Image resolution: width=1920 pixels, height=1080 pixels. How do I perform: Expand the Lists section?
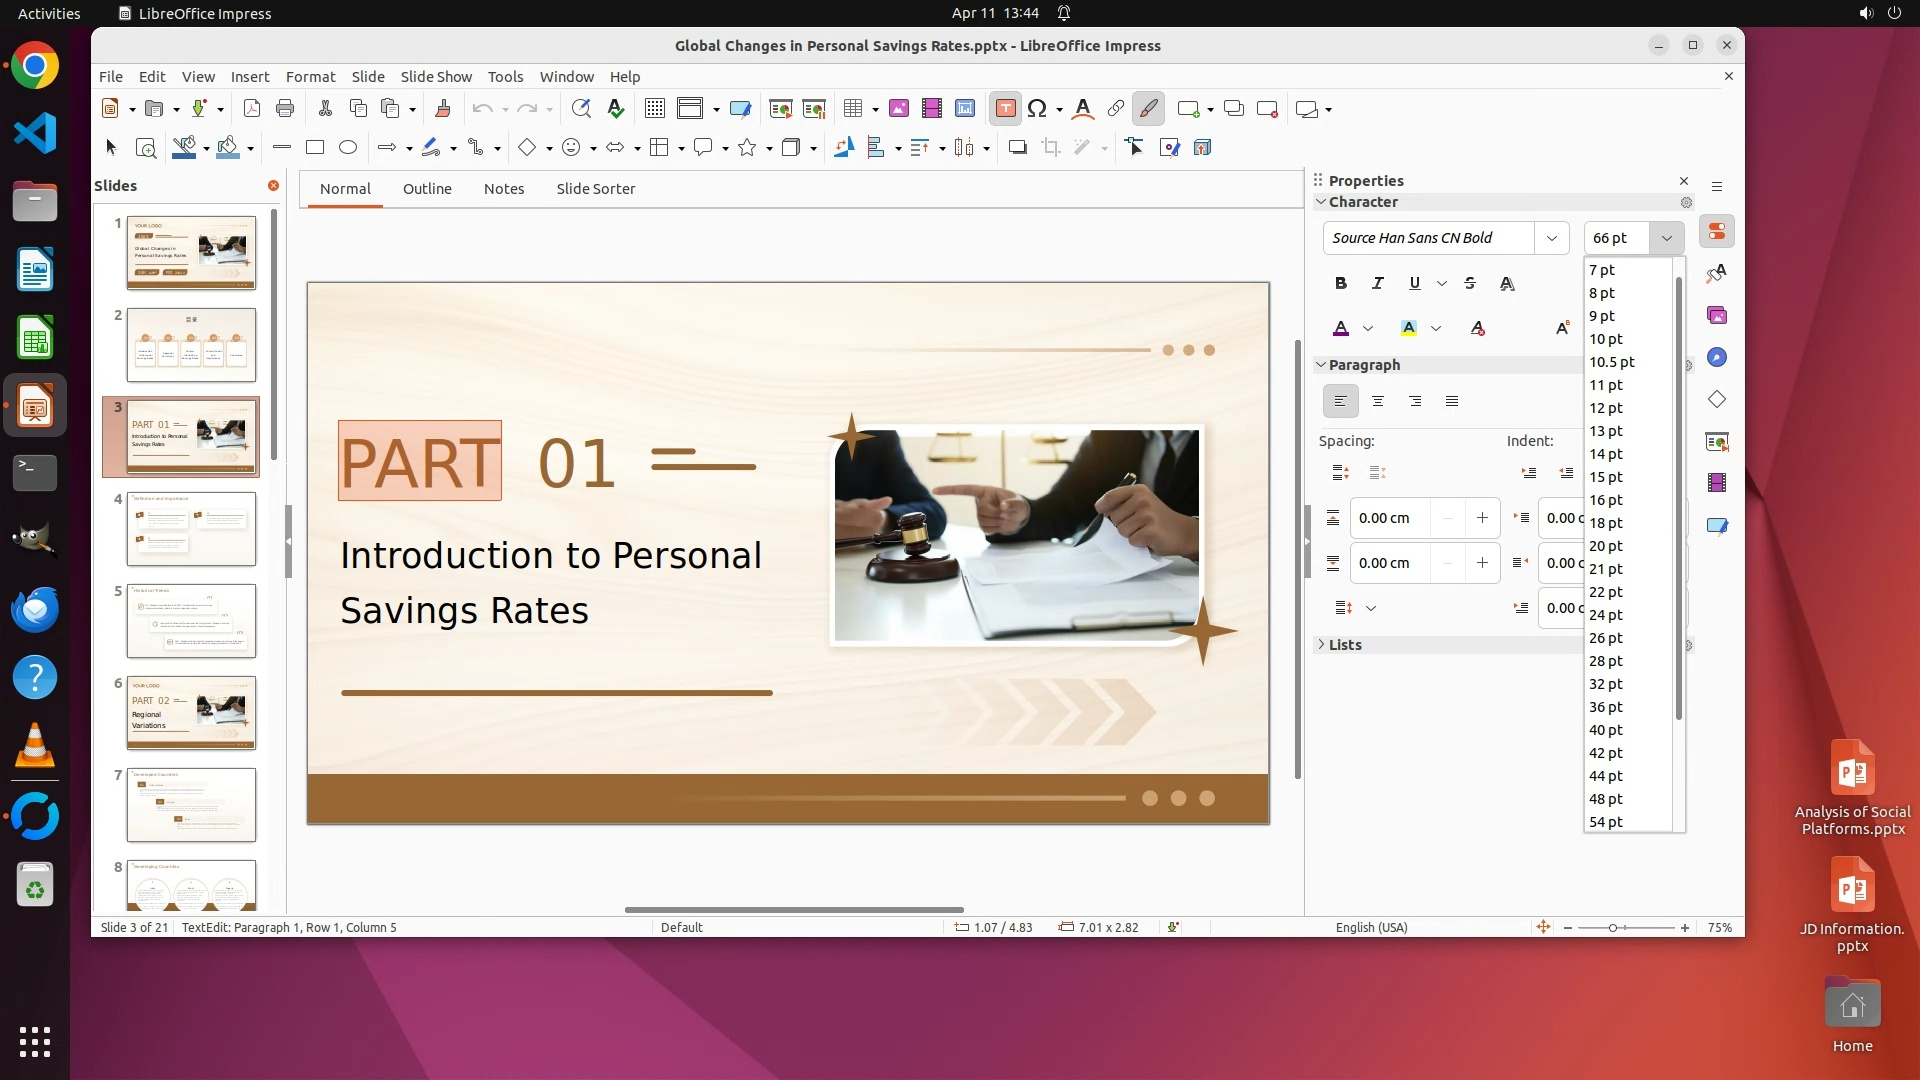pyautogui.click(x=1344, y=645)
